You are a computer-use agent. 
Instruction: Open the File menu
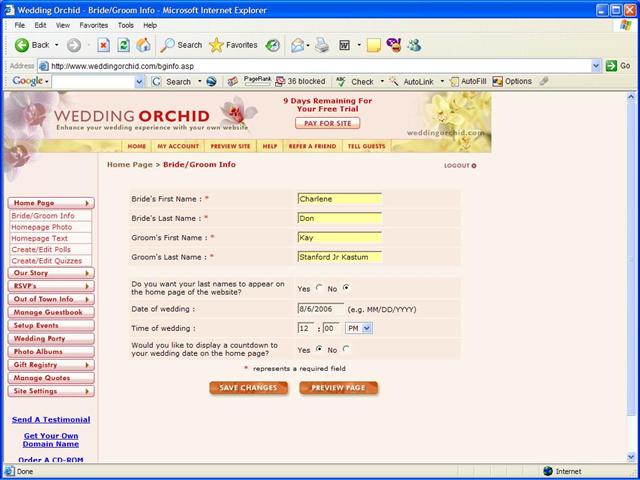[x=20, y=25]
